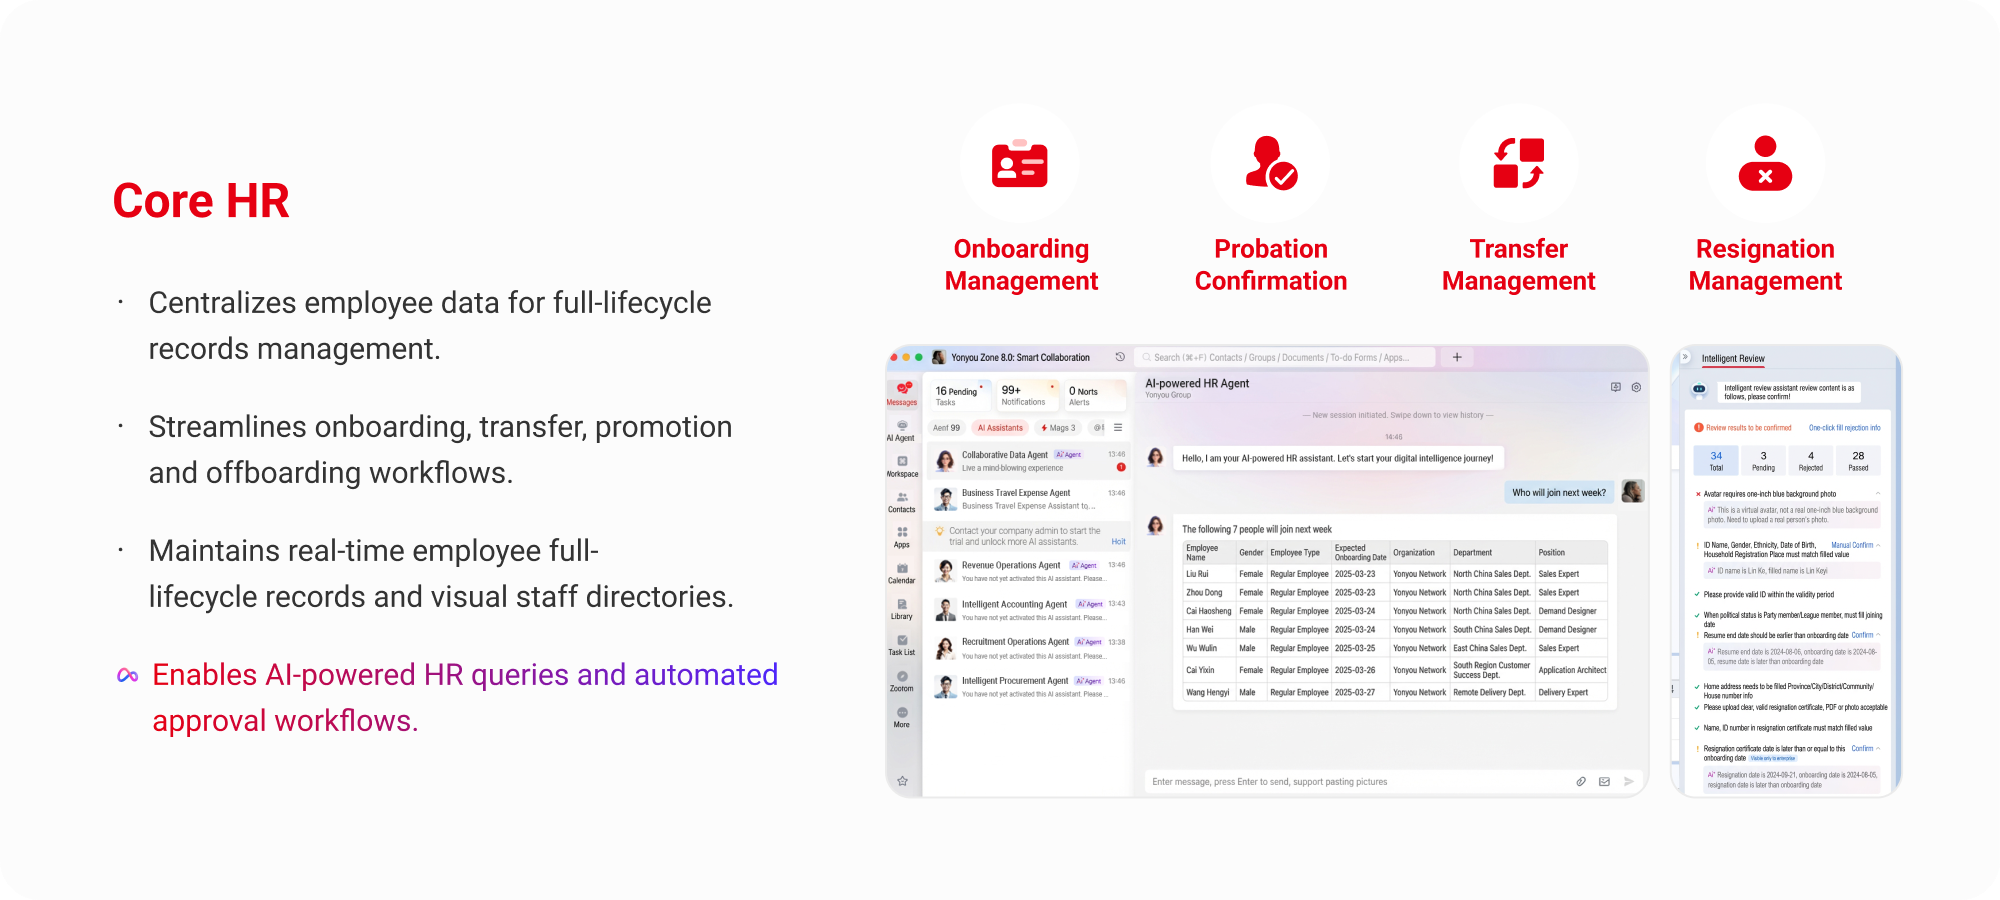The image size is (2000, 900).
Task: Select the AI Assistants filter tab
Action: click(1000, 428)
